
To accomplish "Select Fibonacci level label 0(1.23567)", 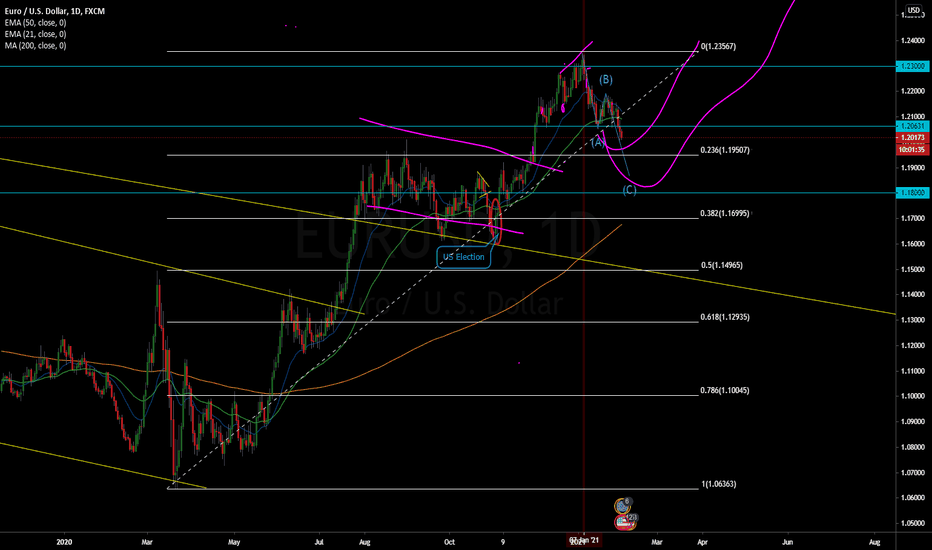I will point(718,46).
